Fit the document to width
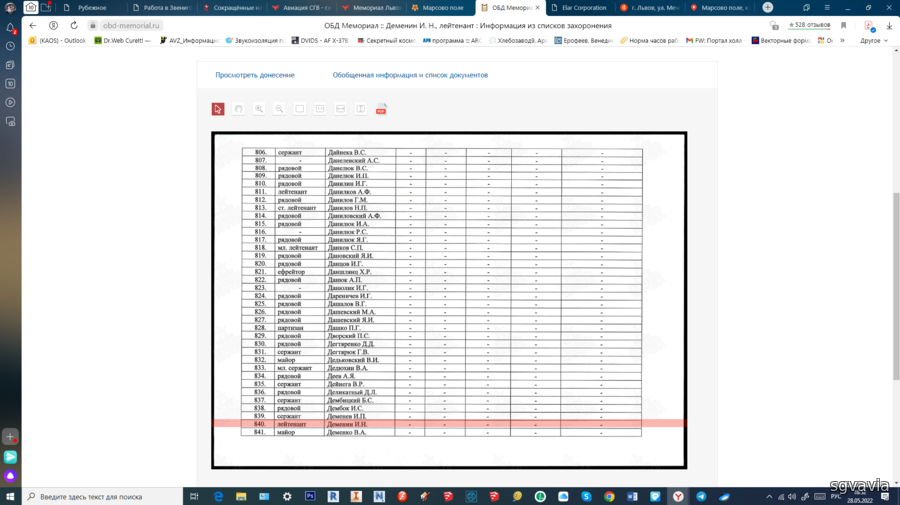Viewport: 900px width, 505px height. (x=340, y=109)
